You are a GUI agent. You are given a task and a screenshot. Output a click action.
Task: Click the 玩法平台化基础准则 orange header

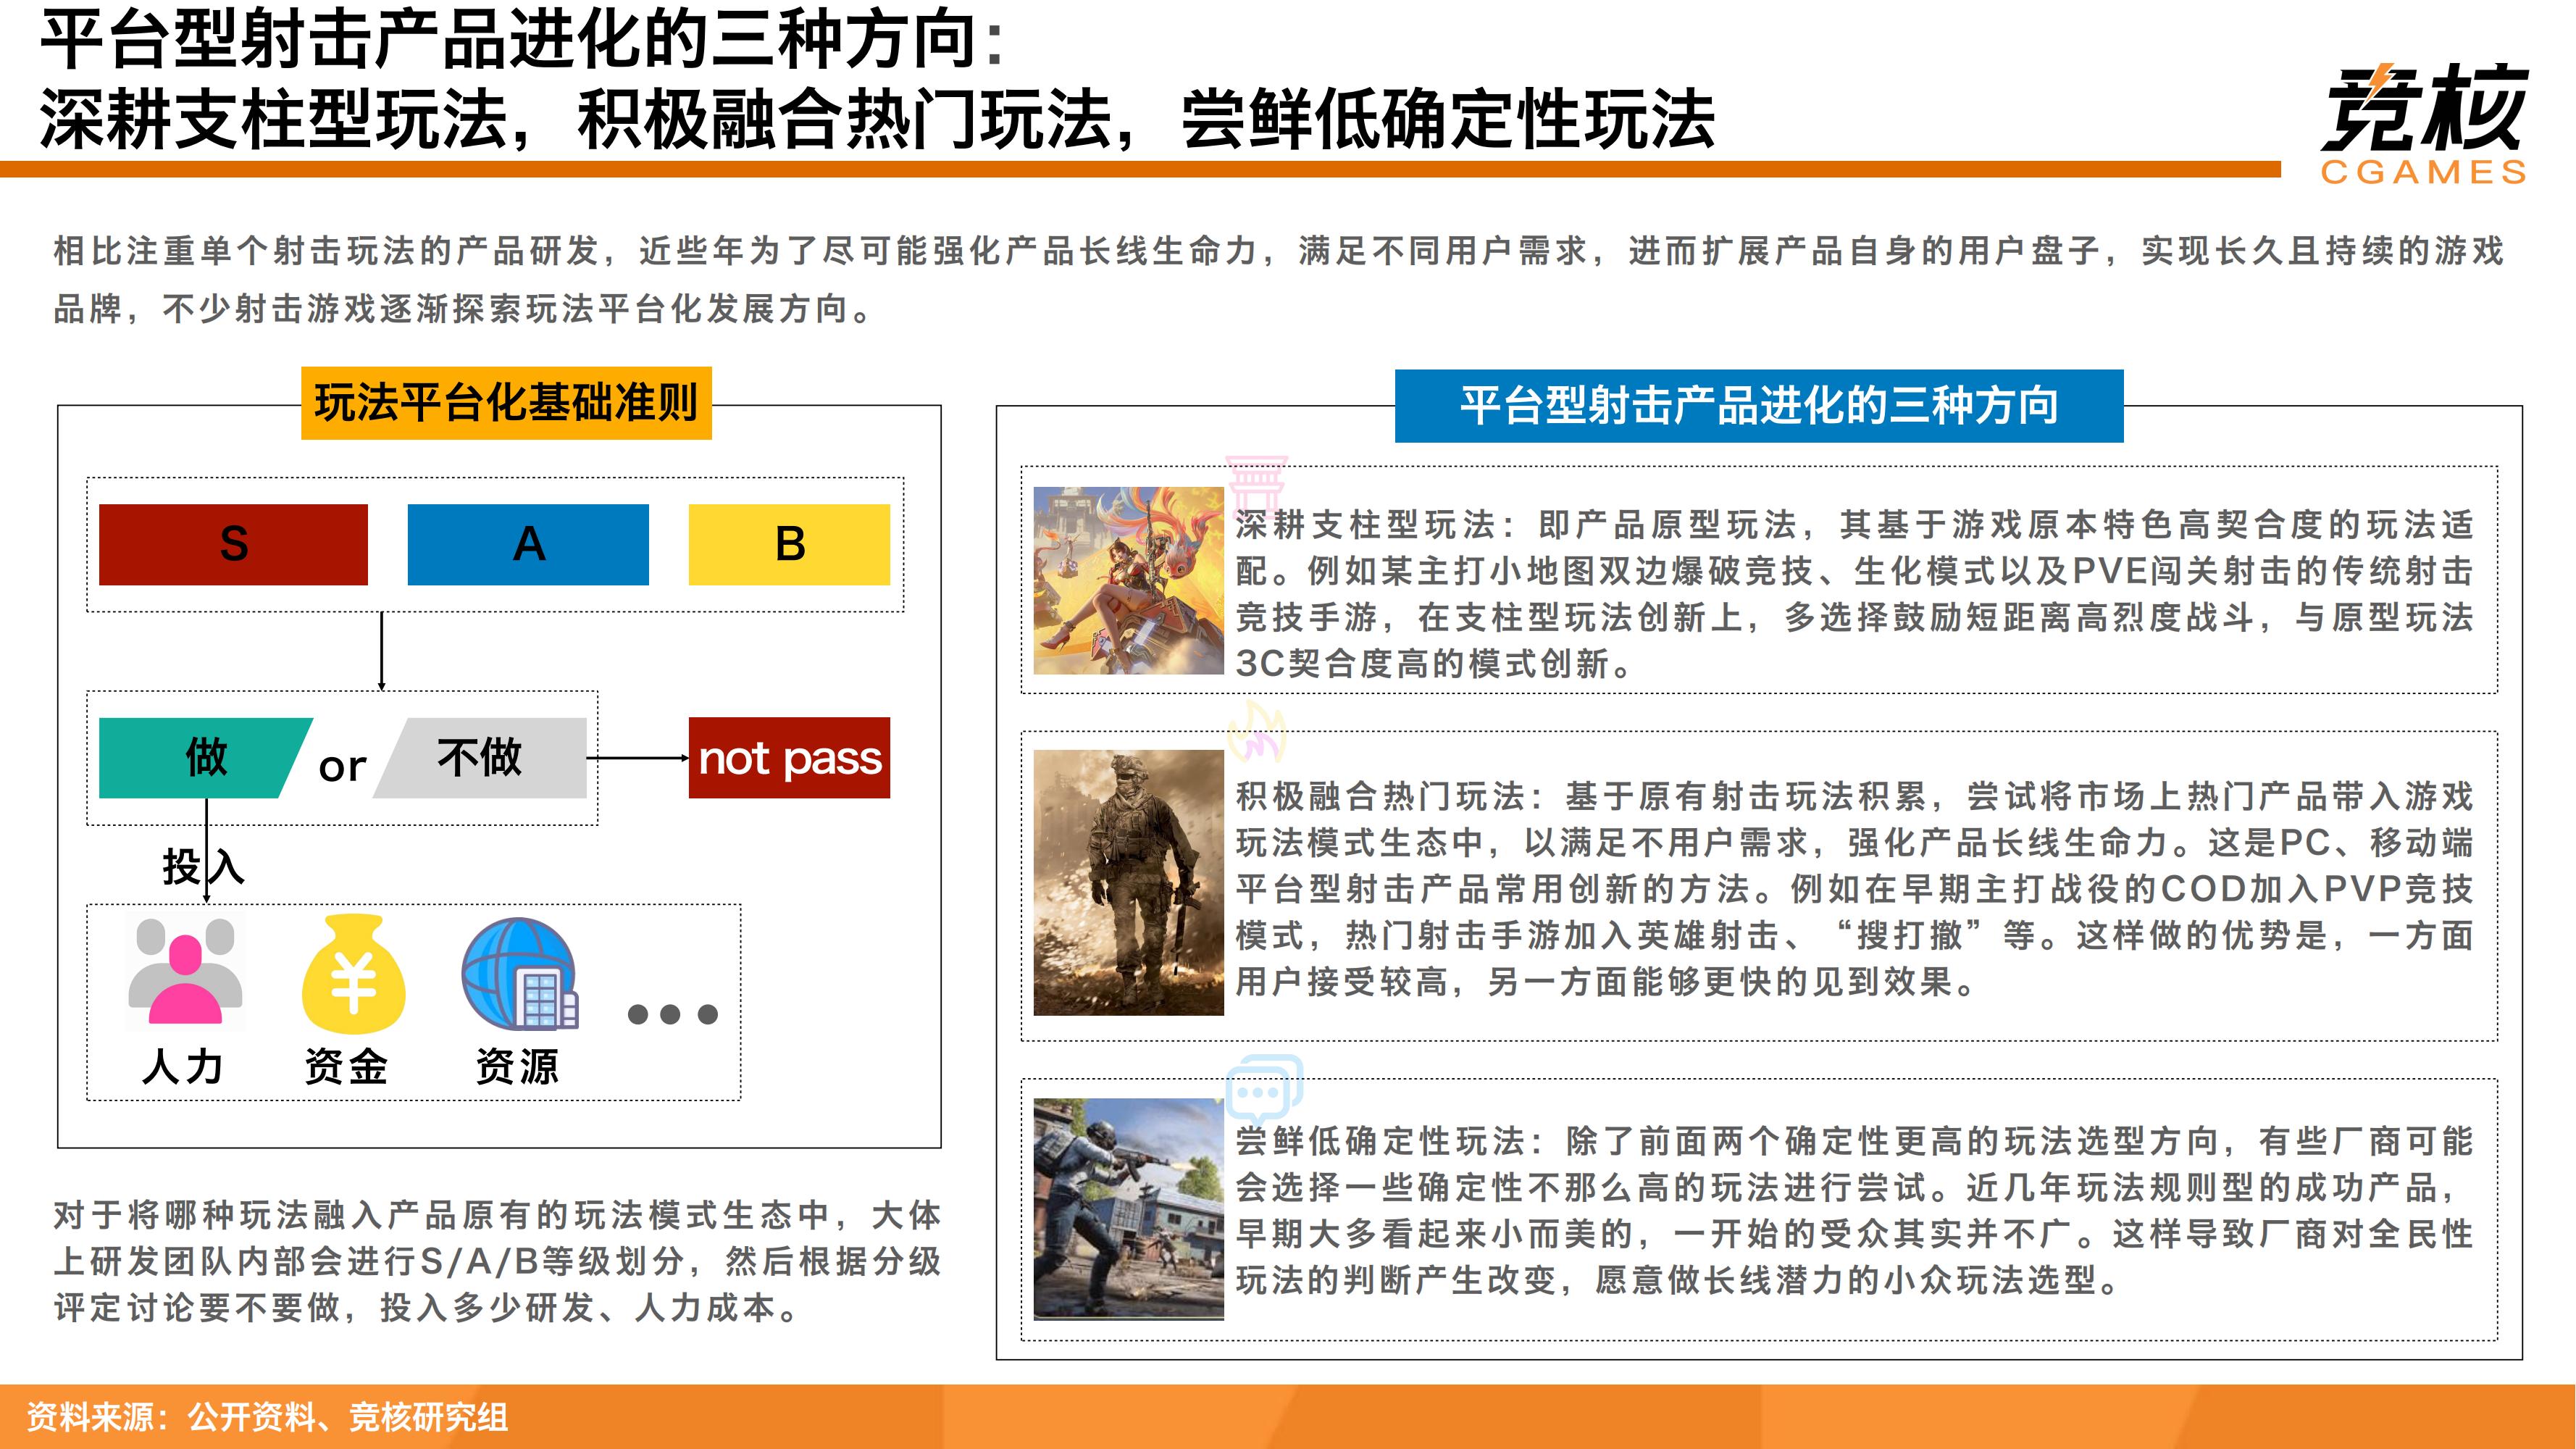(x=506, y=403)
